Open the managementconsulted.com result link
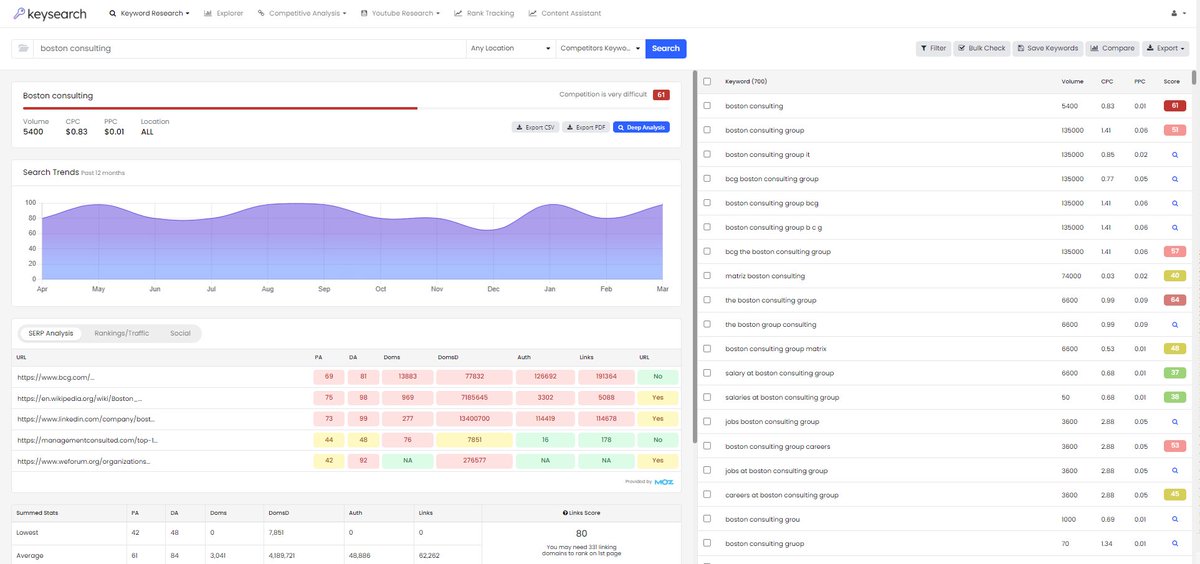The image size is (1200, 564). tap(87, 440)
